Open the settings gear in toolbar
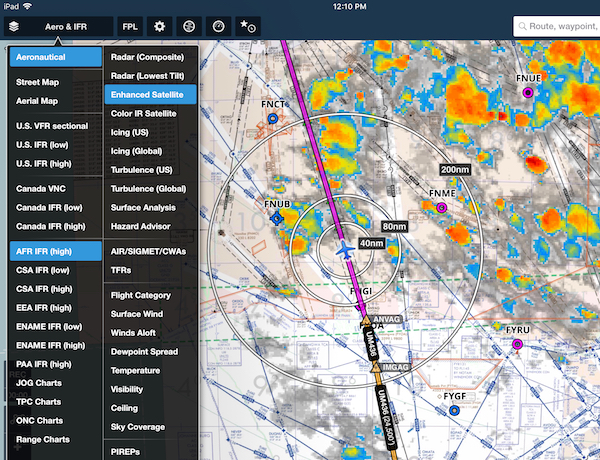The height and width of the screenshot is (460, 600). (x=159, y=27)
